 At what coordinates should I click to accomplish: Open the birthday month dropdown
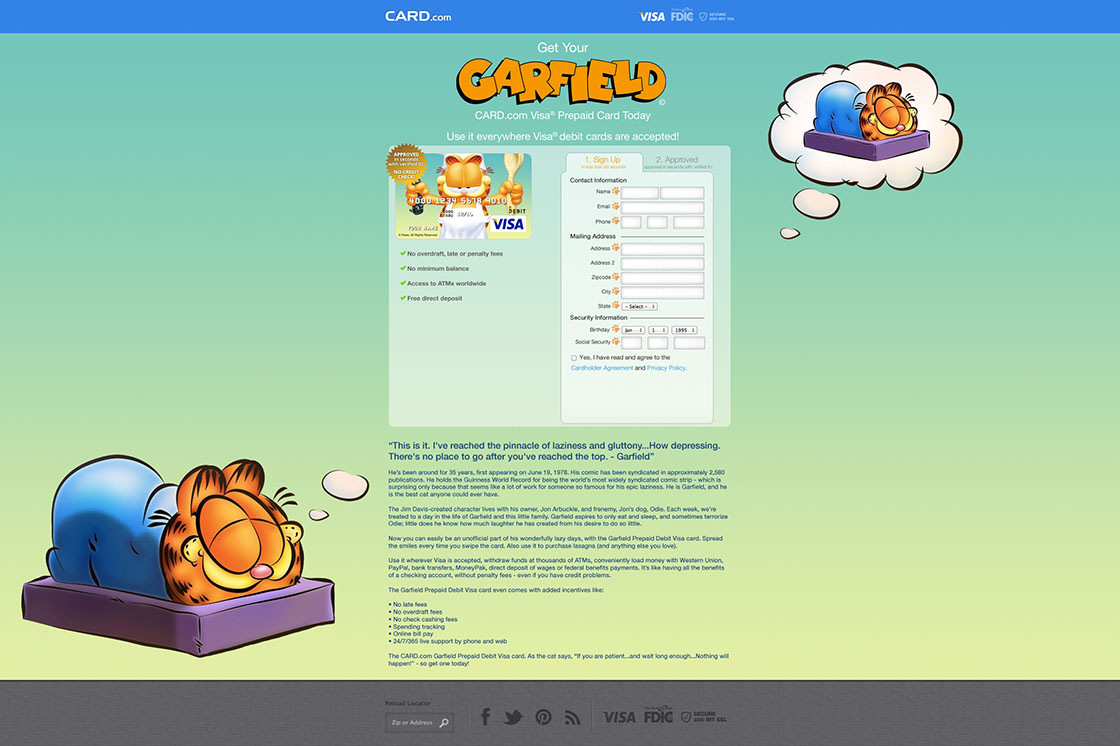pyautogui.click(x=633, y=329)
